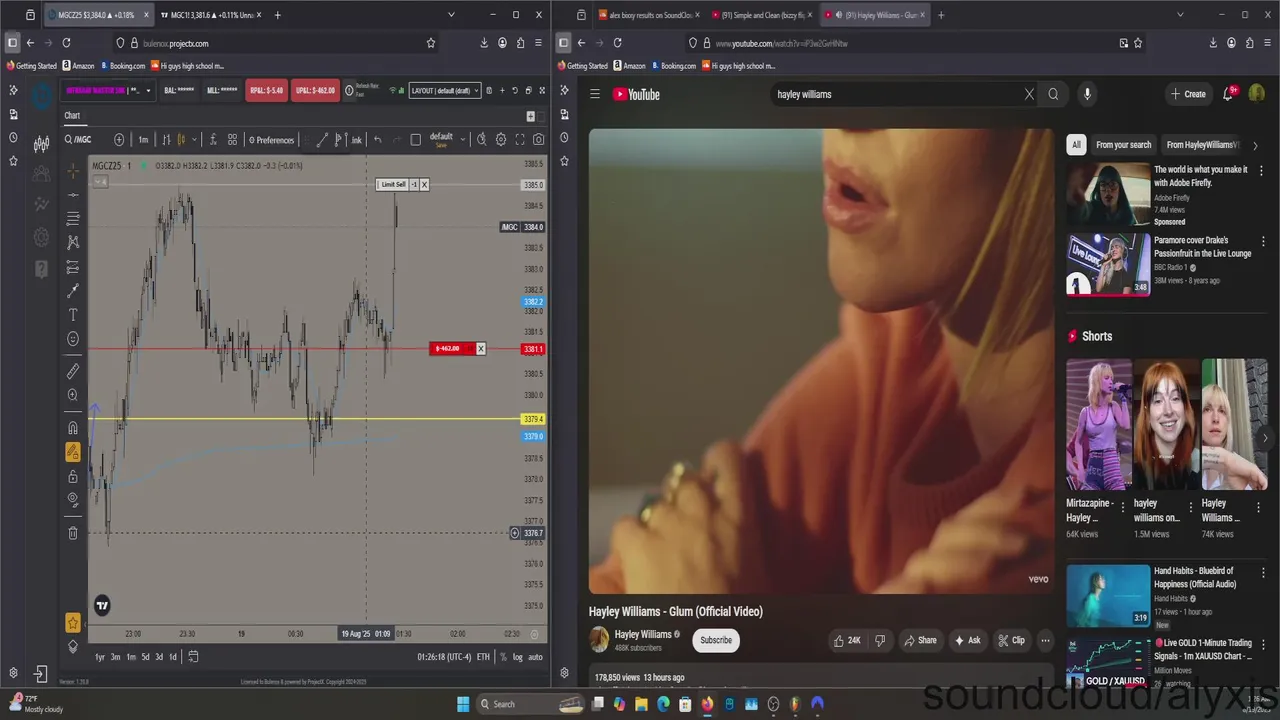
Task: Click the compare/add symbol plus icon
Action: [x=119, y=139]
